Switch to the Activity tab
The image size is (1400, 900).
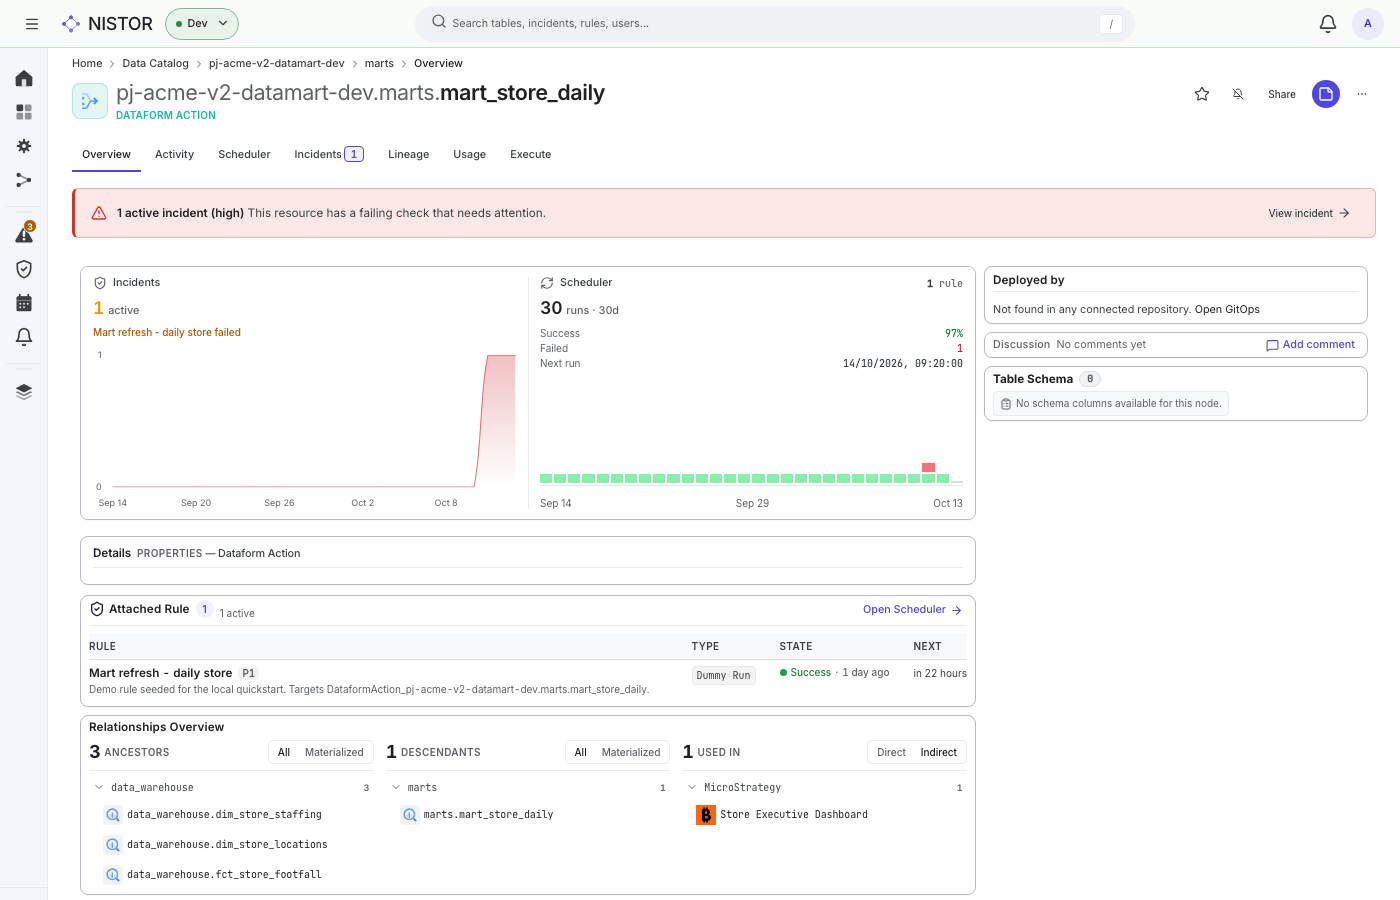[x=174, y=155]
